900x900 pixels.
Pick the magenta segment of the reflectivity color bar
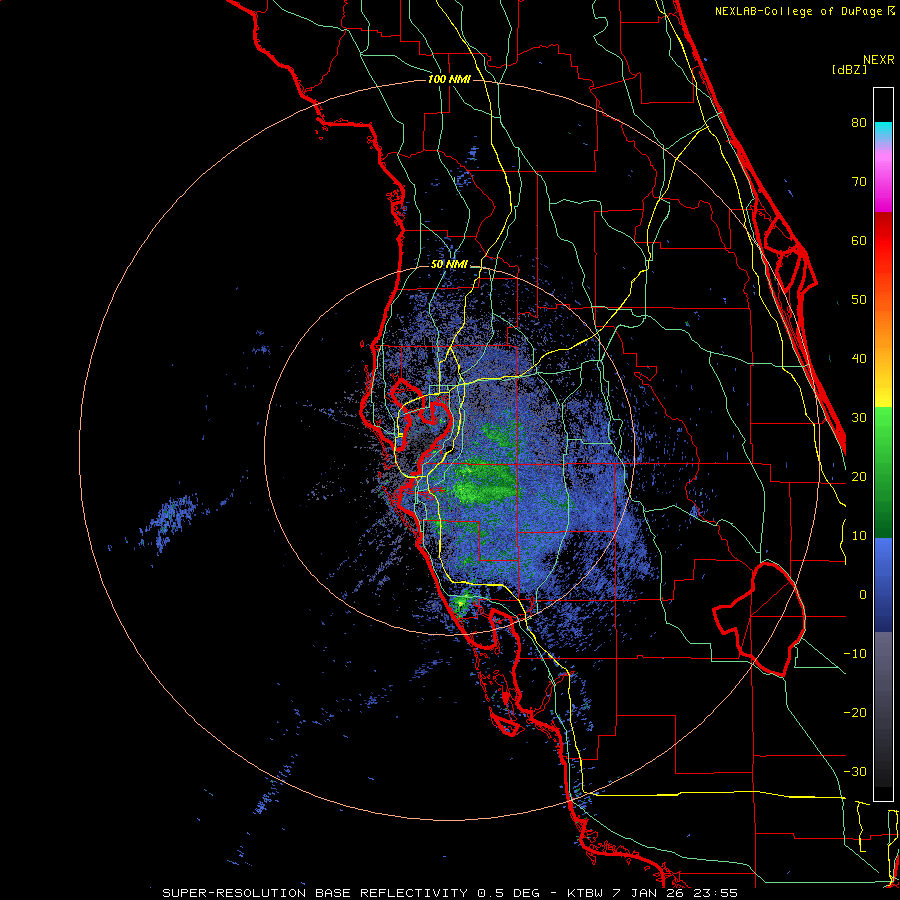click(883, 181)
